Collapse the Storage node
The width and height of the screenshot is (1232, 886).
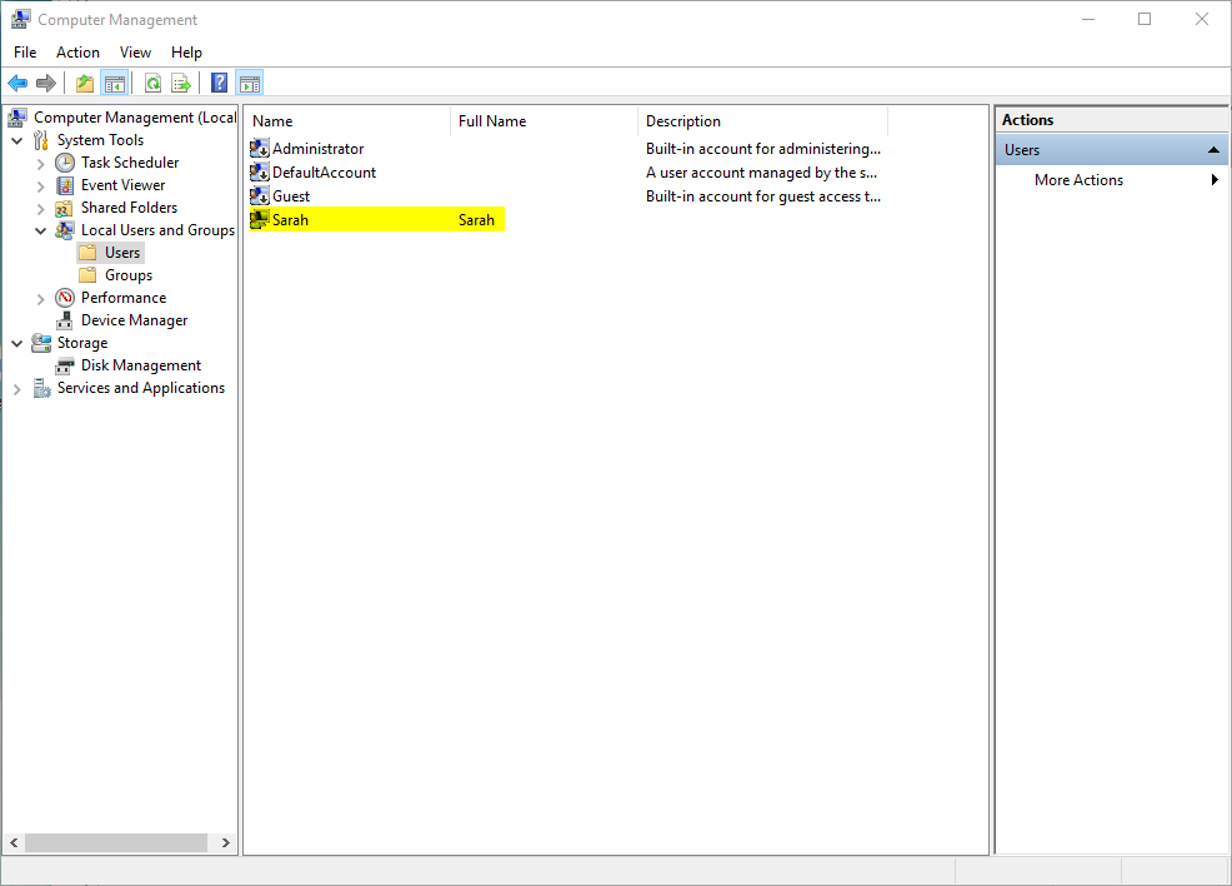coord(17,343)
